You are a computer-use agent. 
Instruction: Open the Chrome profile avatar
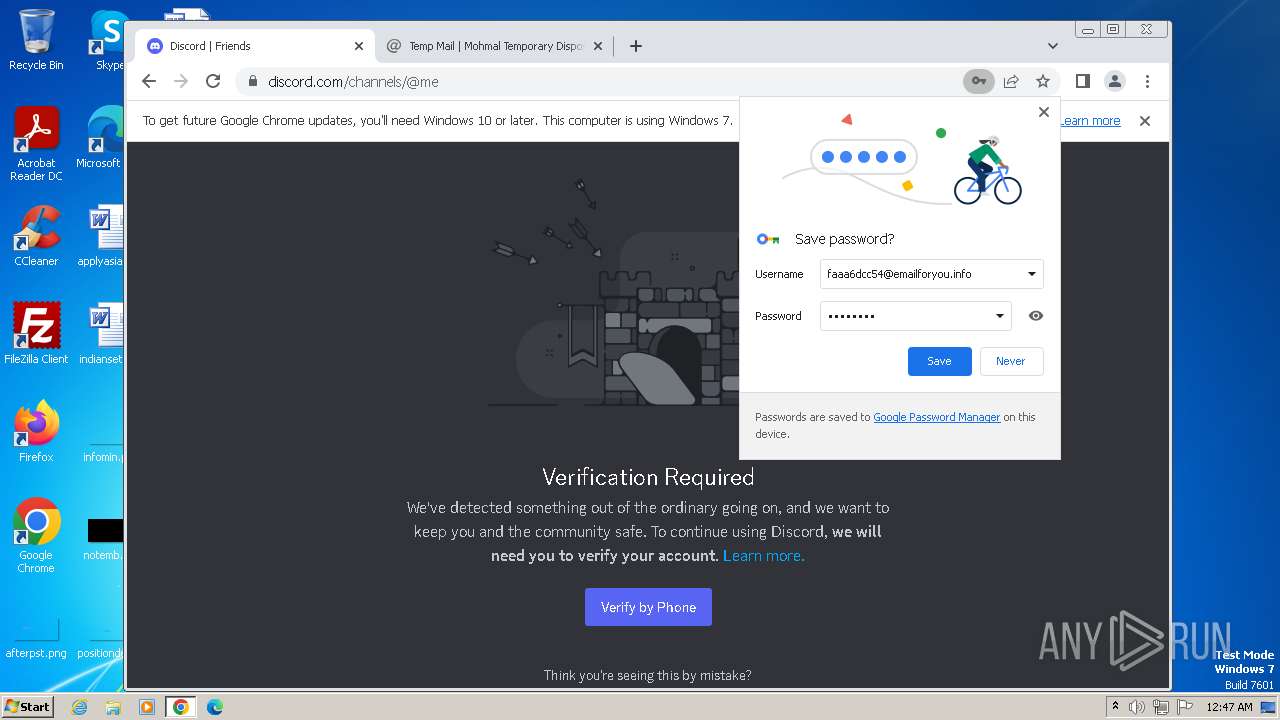pyautogui.click(x=1115, y=81)
